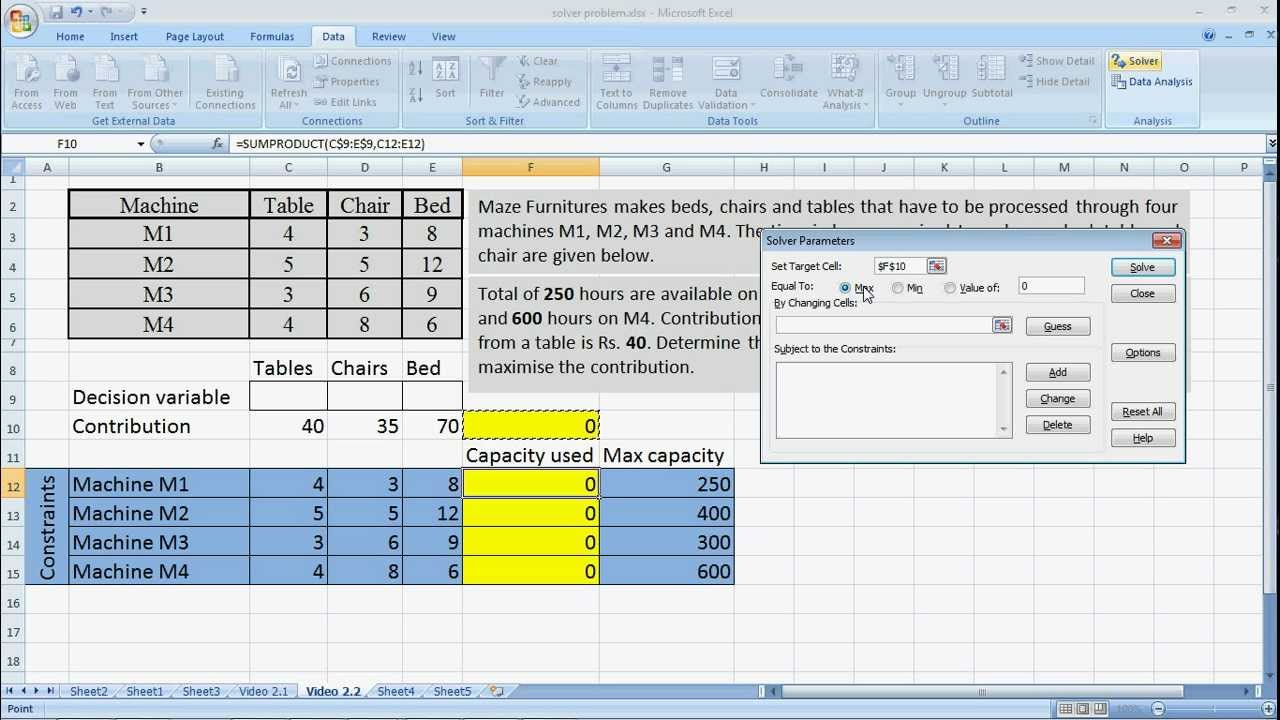Open the Video 2.1 worksheet tab

coord(264,691)
